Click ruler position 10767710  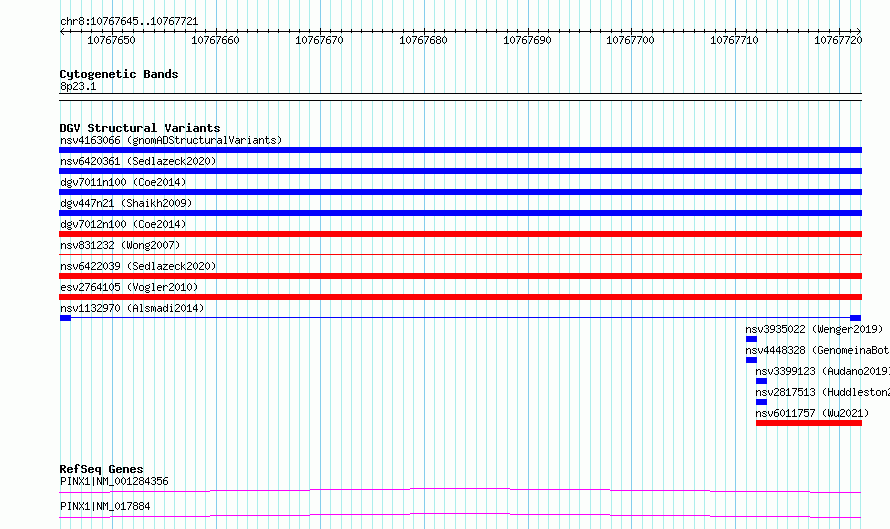tap(734, 40)
